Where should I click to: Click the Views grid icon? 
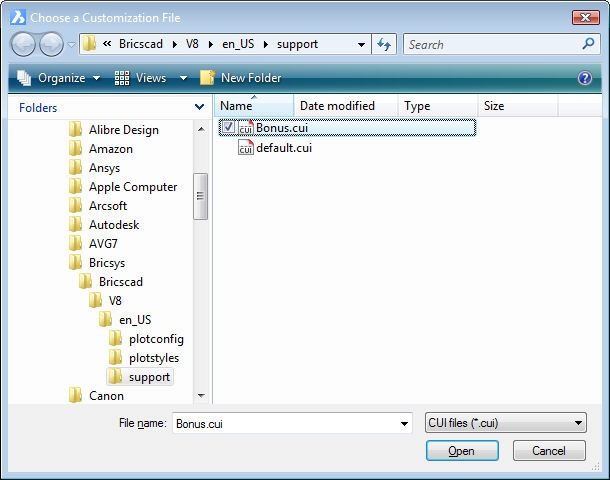point(122,78)
